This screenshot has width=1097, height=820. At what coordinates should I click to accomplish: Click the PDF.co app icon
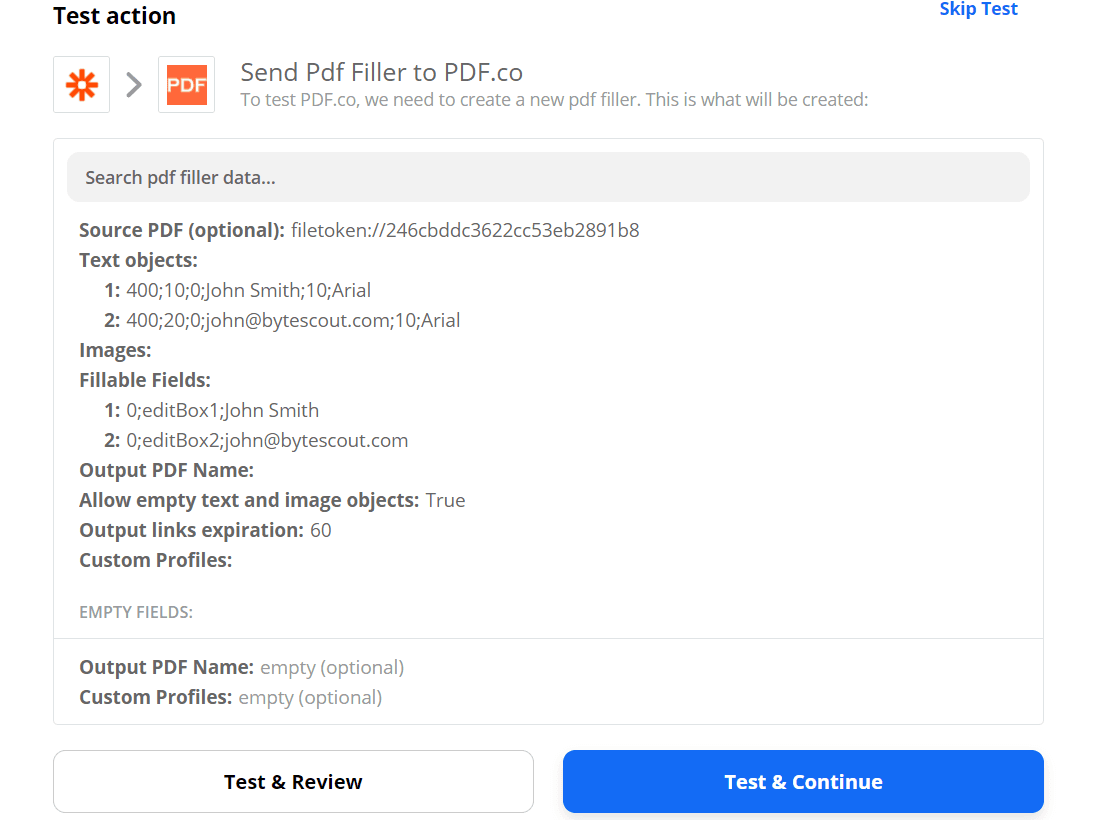[x=186, y=84]
